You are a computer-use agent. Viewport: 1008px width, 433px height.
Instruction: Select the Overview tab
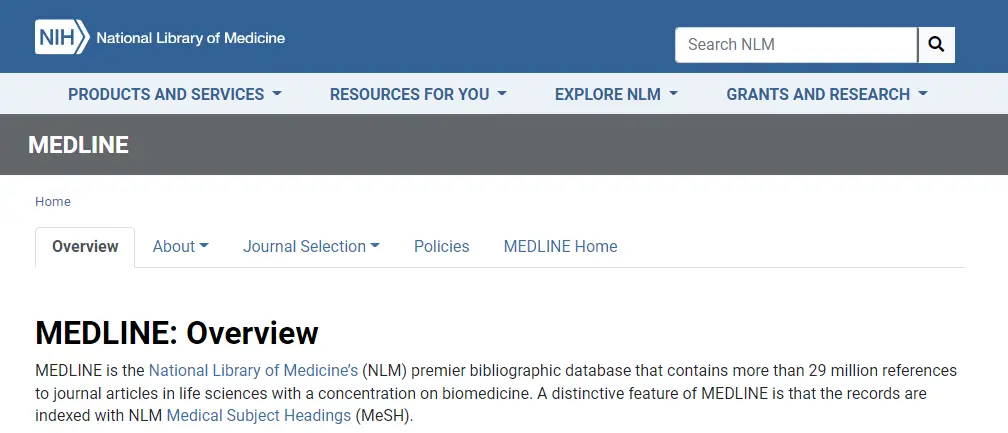click(85, 247)
